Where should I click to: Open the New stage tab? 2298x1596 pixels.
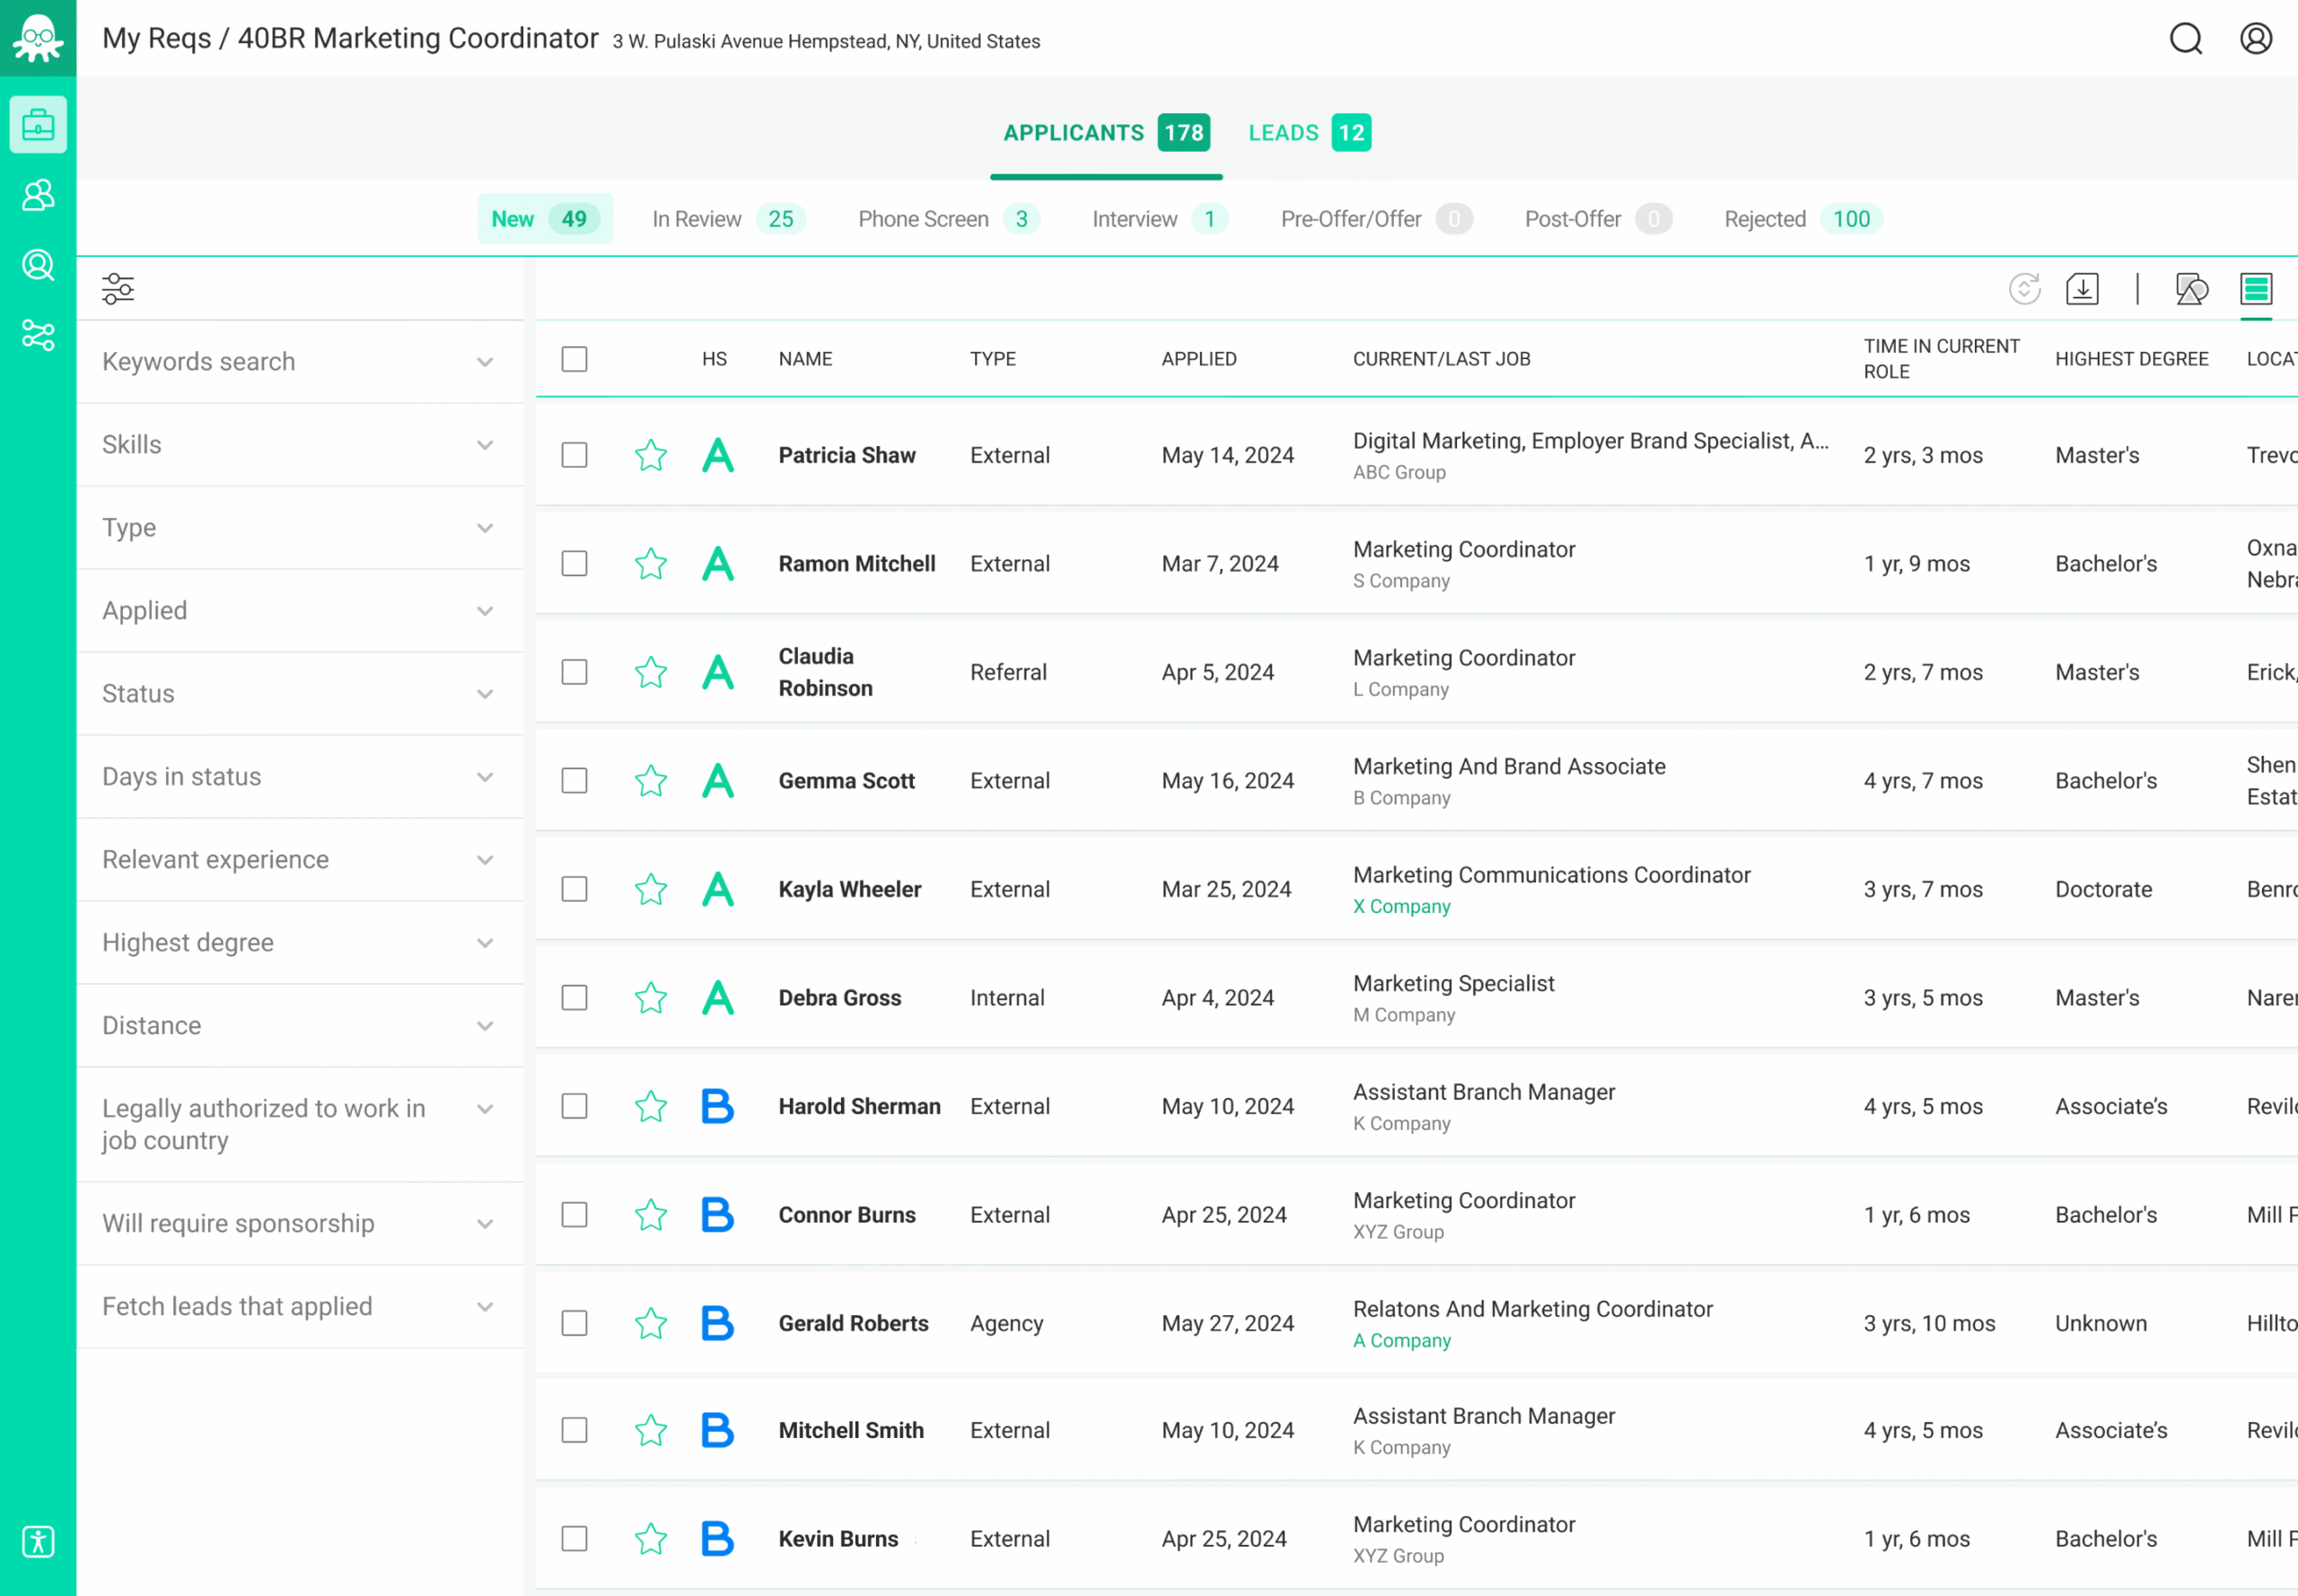[x=545, y=219]
